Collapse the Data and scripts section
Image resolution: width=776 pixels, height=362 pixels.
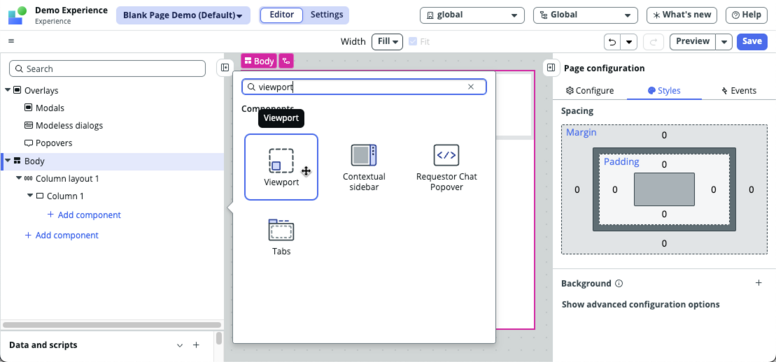tap(180, 345)
